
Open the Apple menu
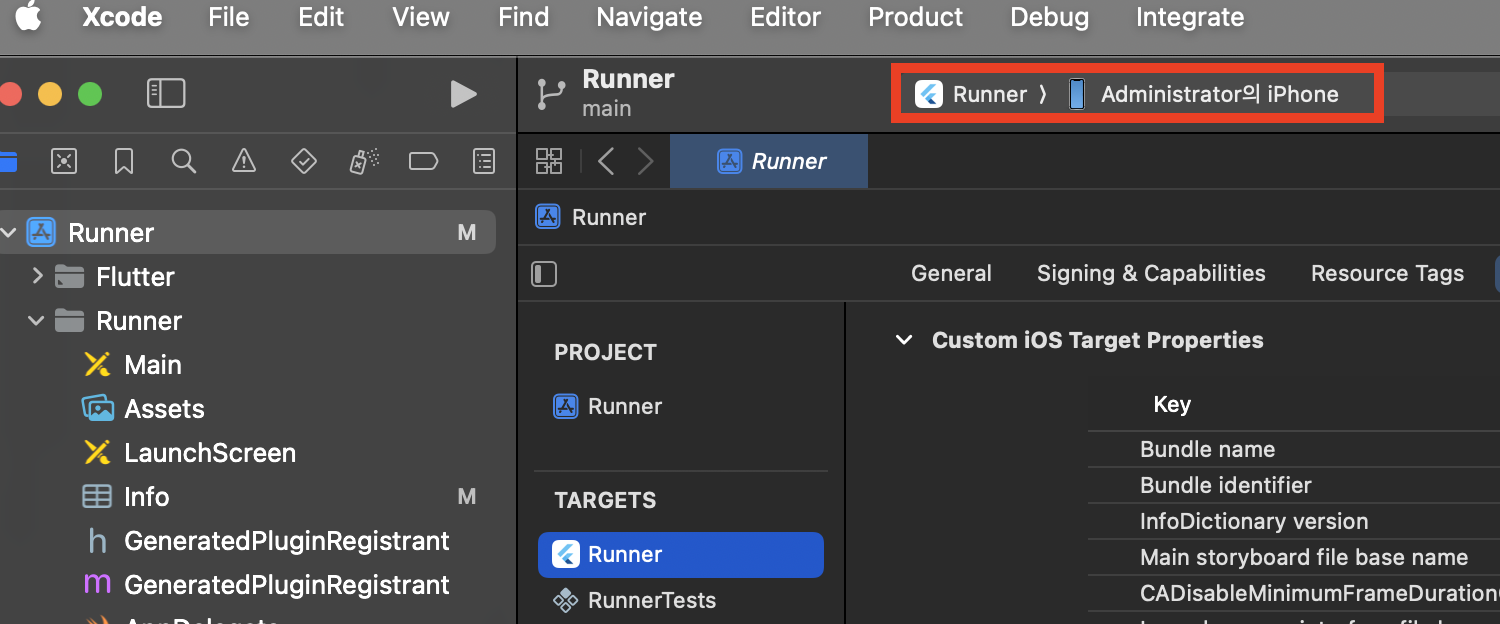click(x=28, y=17)
